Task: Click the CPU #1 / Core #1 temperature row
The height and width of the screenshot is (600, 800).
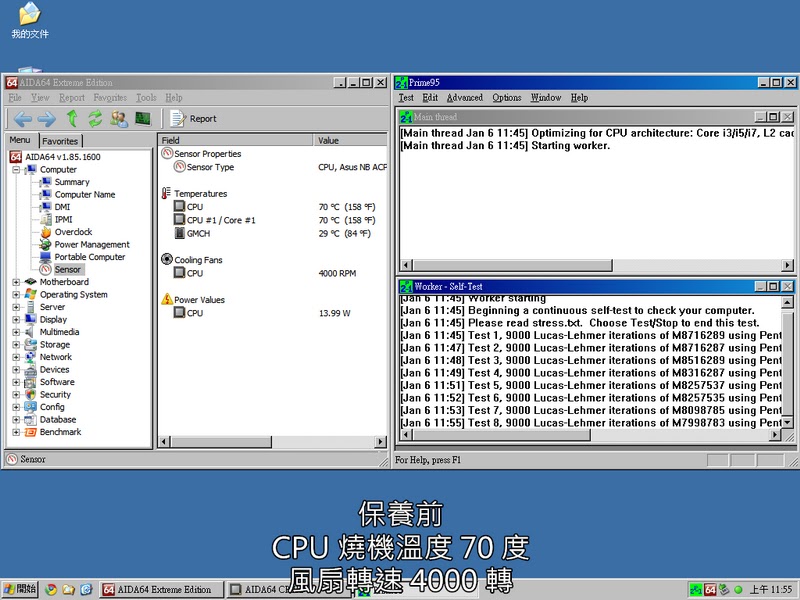Action: pos(273,220)
